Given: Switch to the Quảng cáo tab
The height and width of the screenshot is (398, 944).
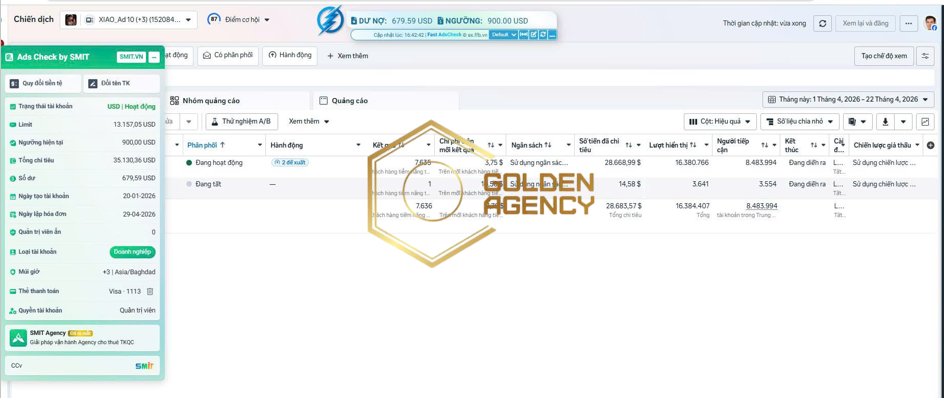Looking at the screenshot, I should click(385, 101).
